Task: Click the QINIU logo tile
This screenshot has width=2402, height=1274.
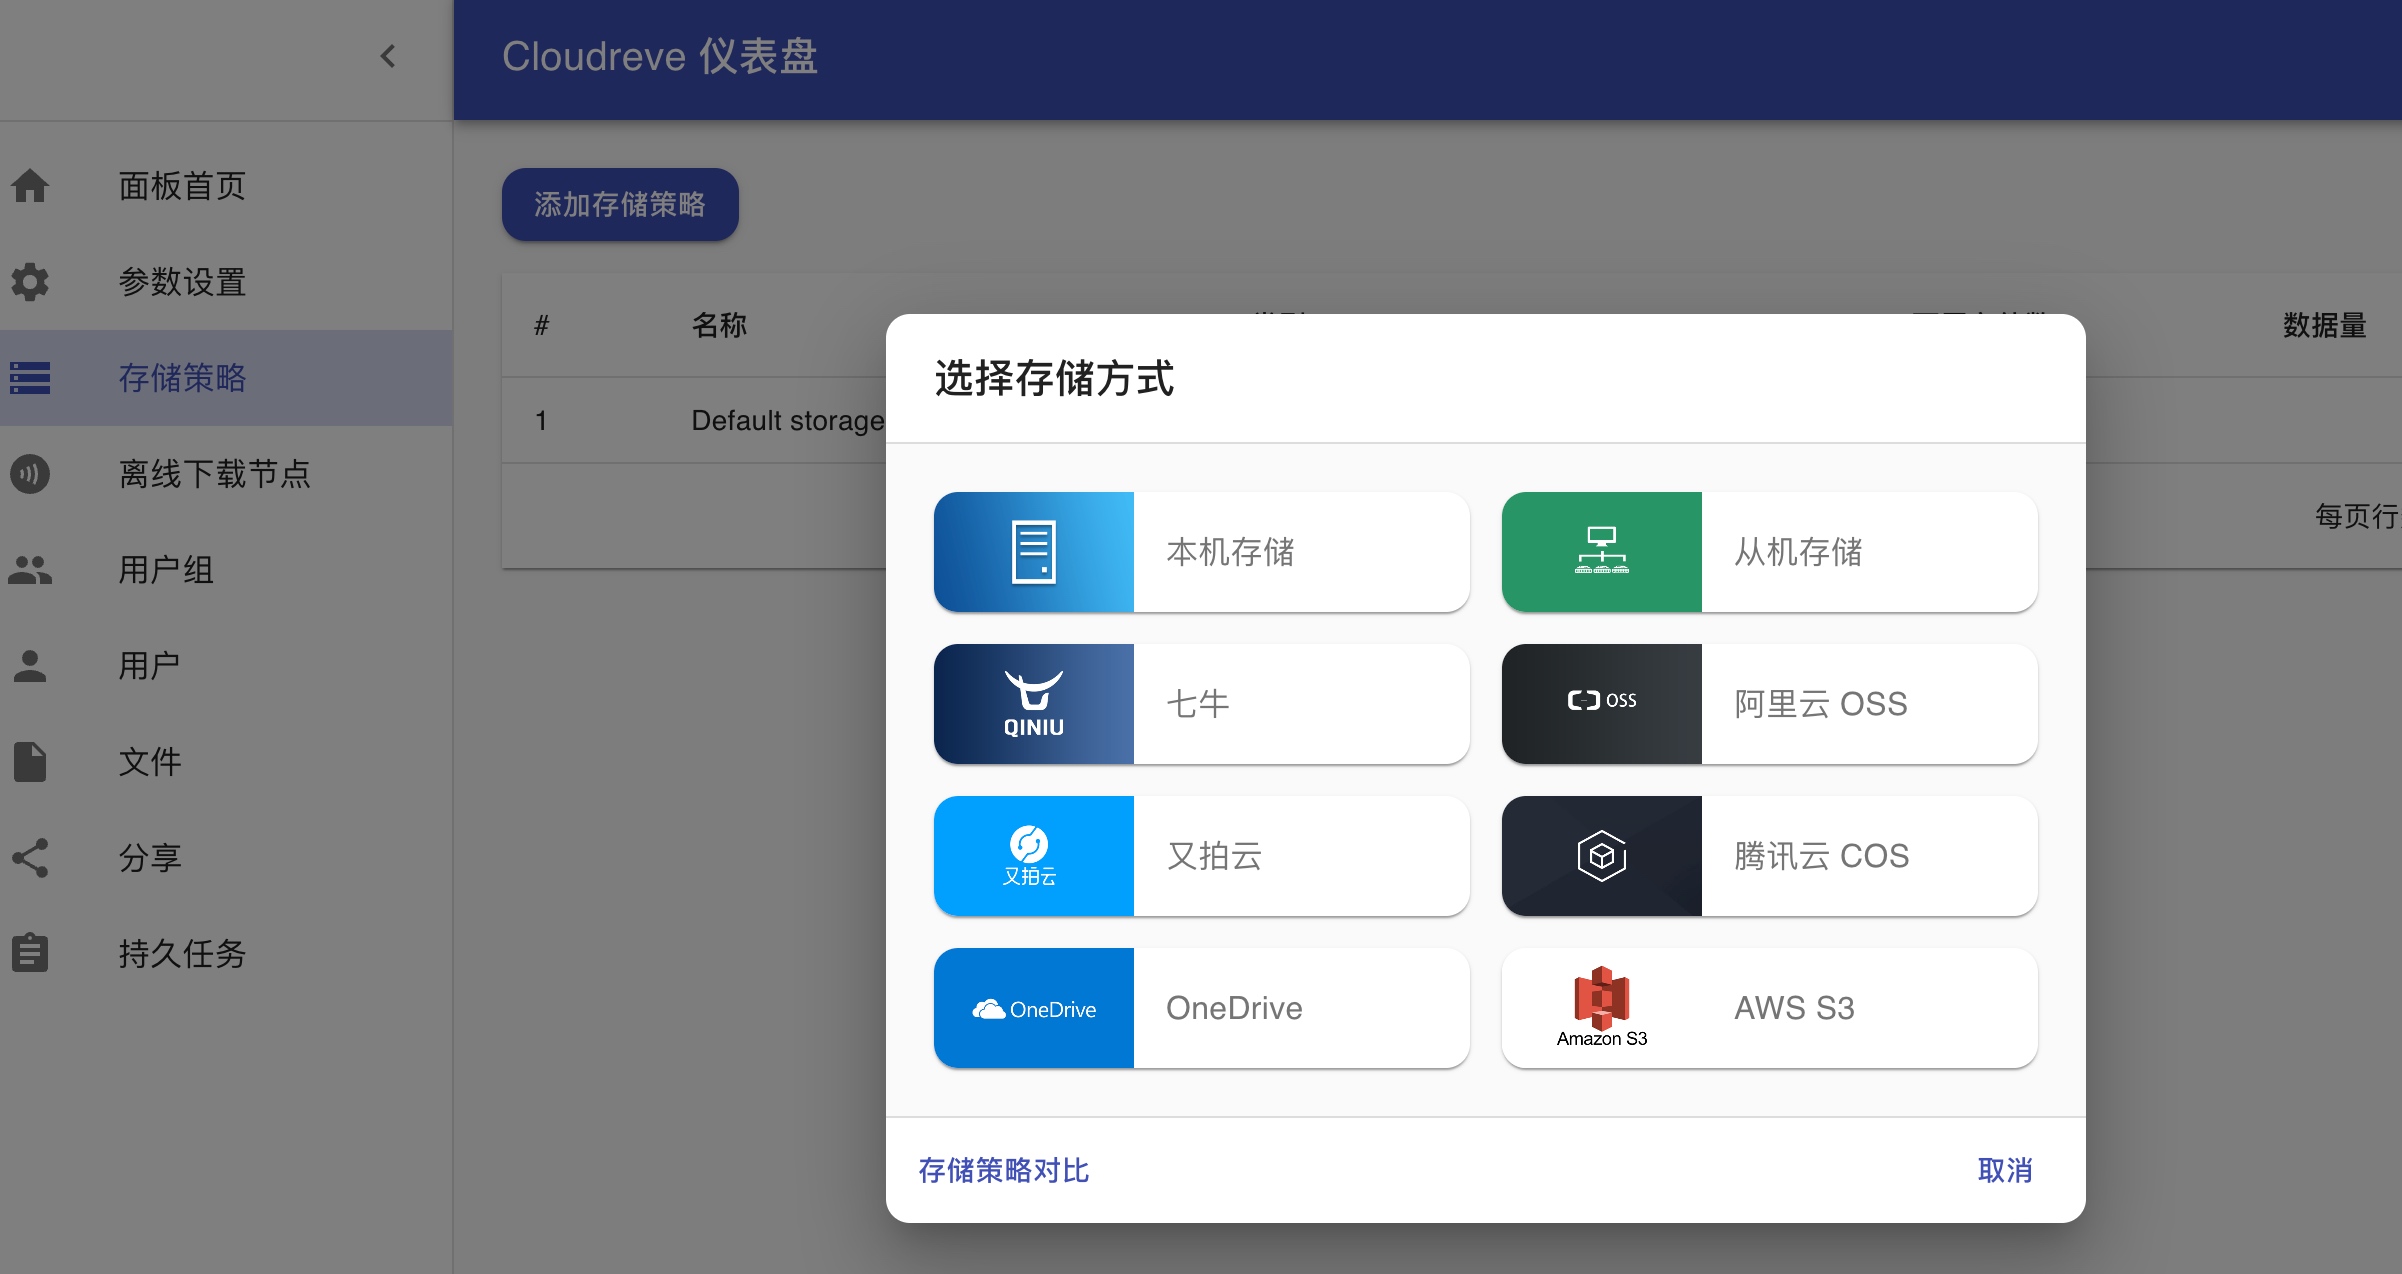Action: (x=1034, y=704)
